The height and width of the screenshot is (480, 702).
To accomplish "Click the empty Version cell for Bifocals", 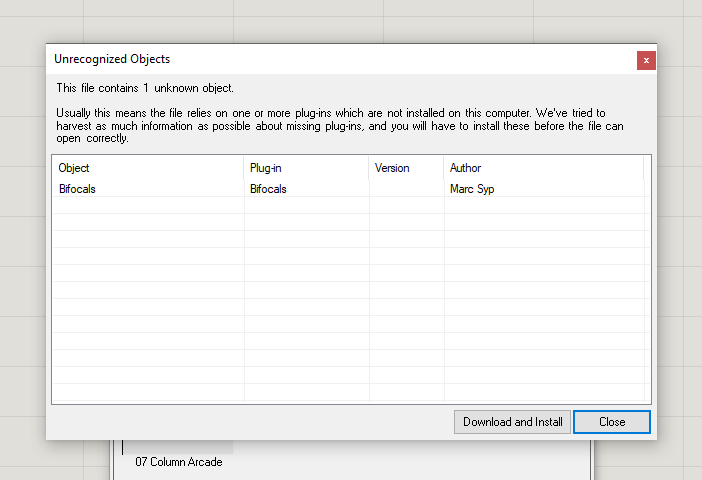I will pyautogui.click(x=406, y=189).
